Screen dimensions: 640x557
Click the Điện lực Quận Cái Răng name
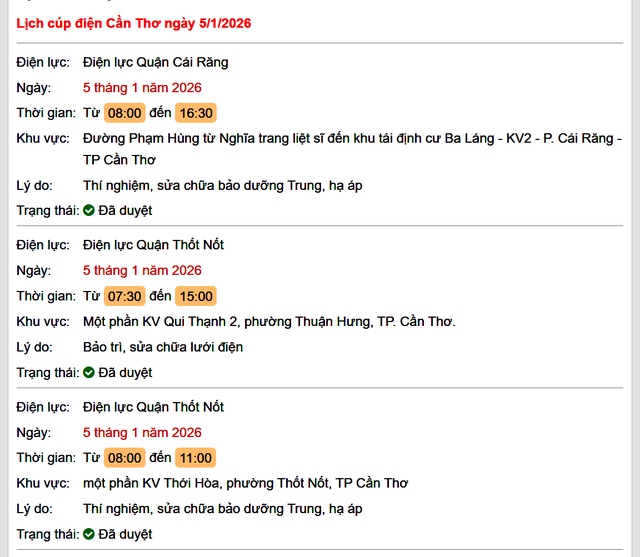click(x=155, y=62)
